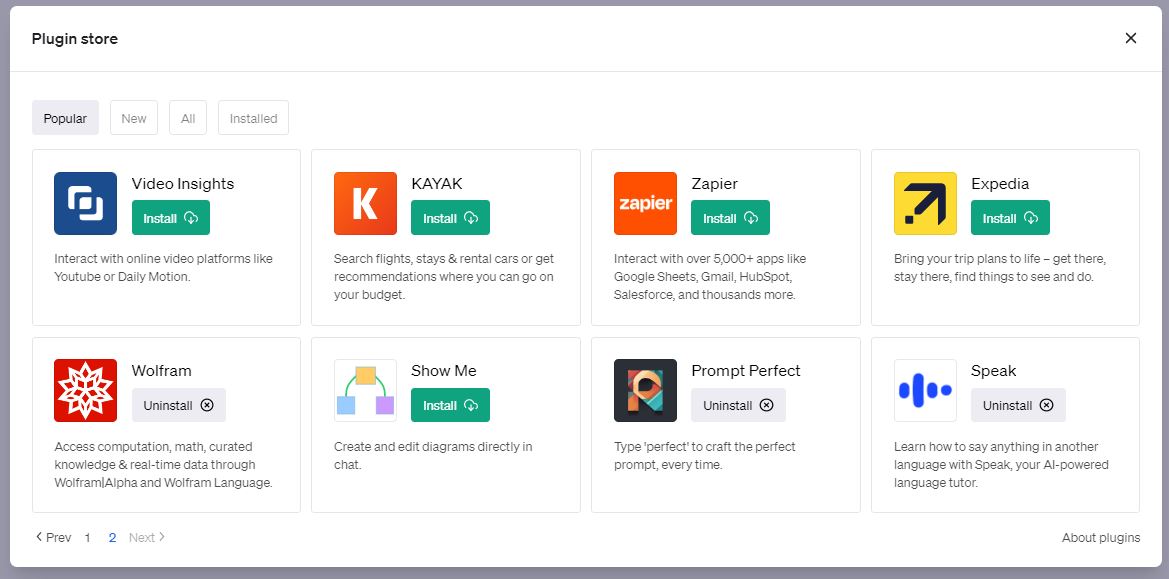Click the Show Me diagram logo

[x=365, y=390]
